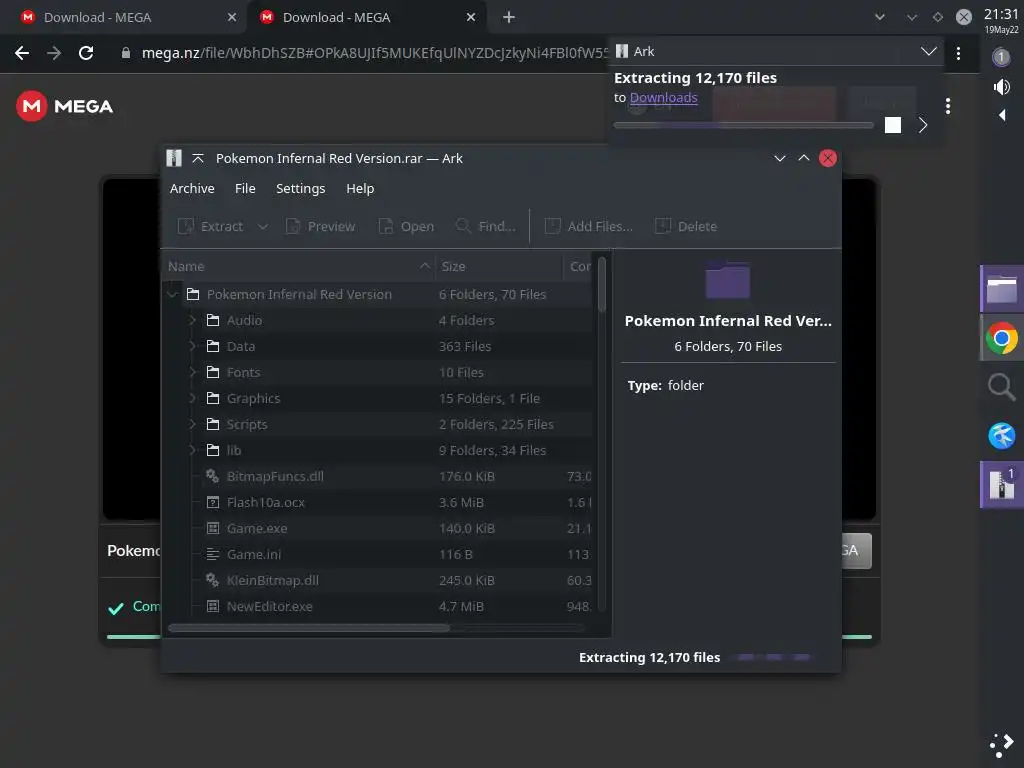The height and width of the screenshot is (768, 1024).
Task: Close the first Download - MEGA tab
Action: click(x=232, y=18)
